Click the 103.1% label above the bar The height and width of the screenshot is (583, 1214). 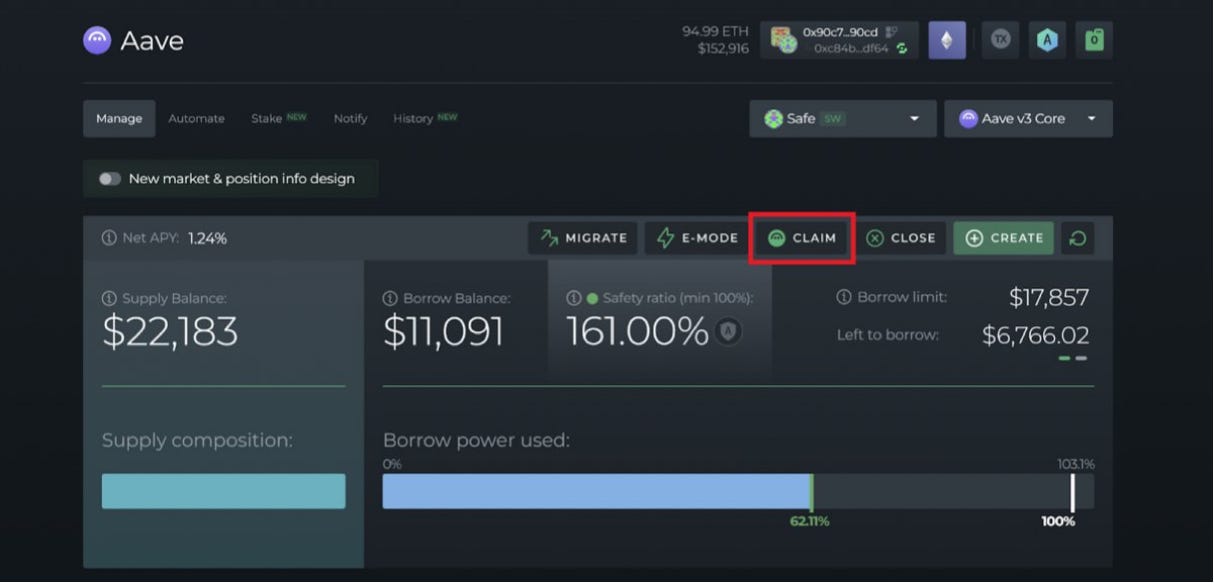pos(1076,464)
